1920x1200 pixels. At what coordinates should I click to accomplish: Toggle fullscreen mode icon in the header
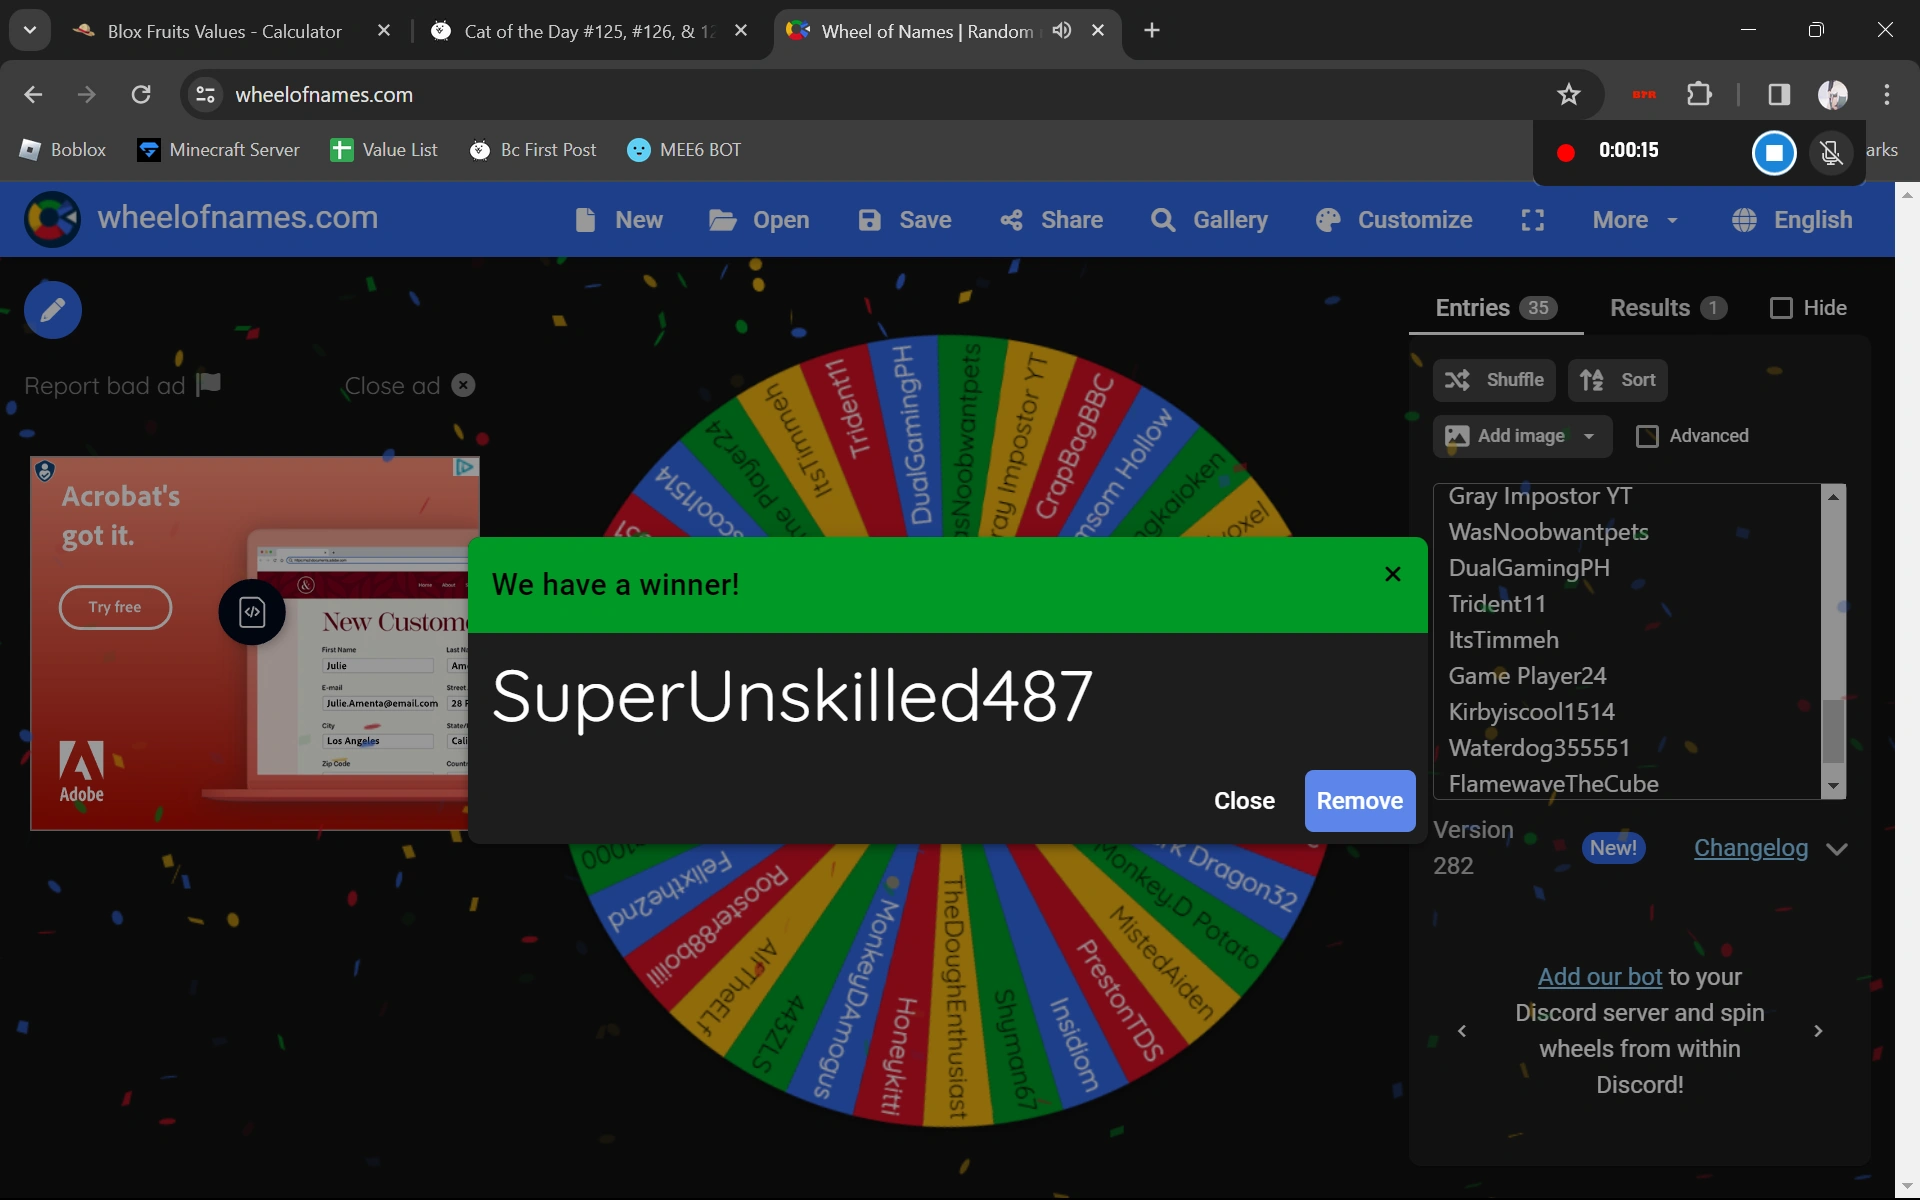tap(1533, 220)
